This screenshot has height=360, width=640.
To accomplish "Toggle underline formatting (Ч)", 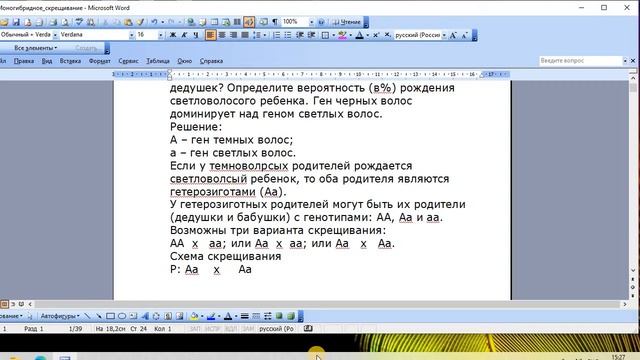I will pos(196,35).
